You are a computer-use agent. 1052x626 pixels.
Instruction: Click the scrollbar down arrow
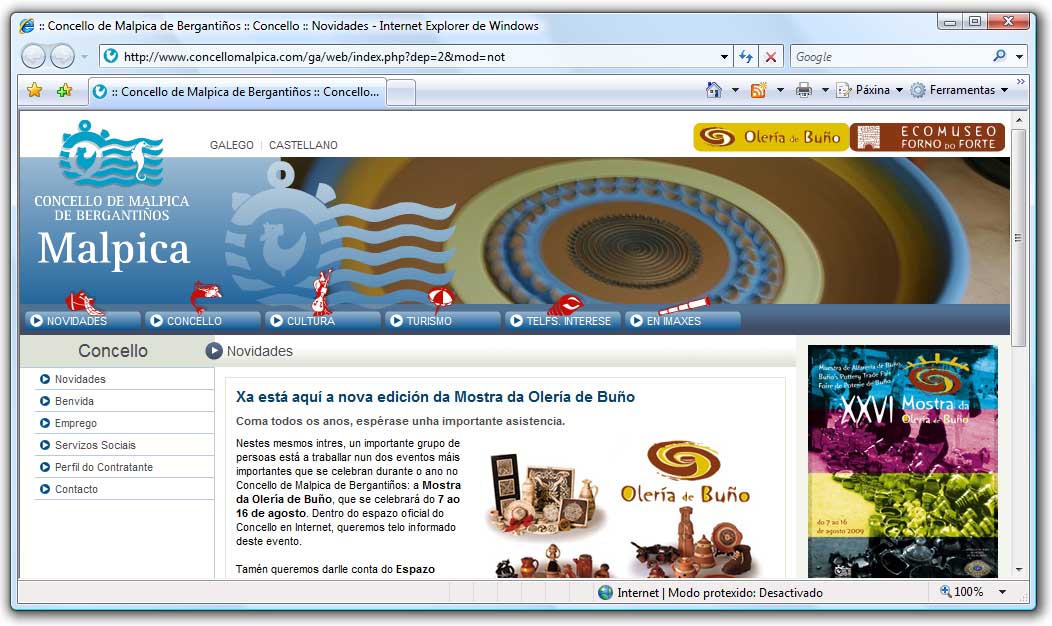(1018, 570)
